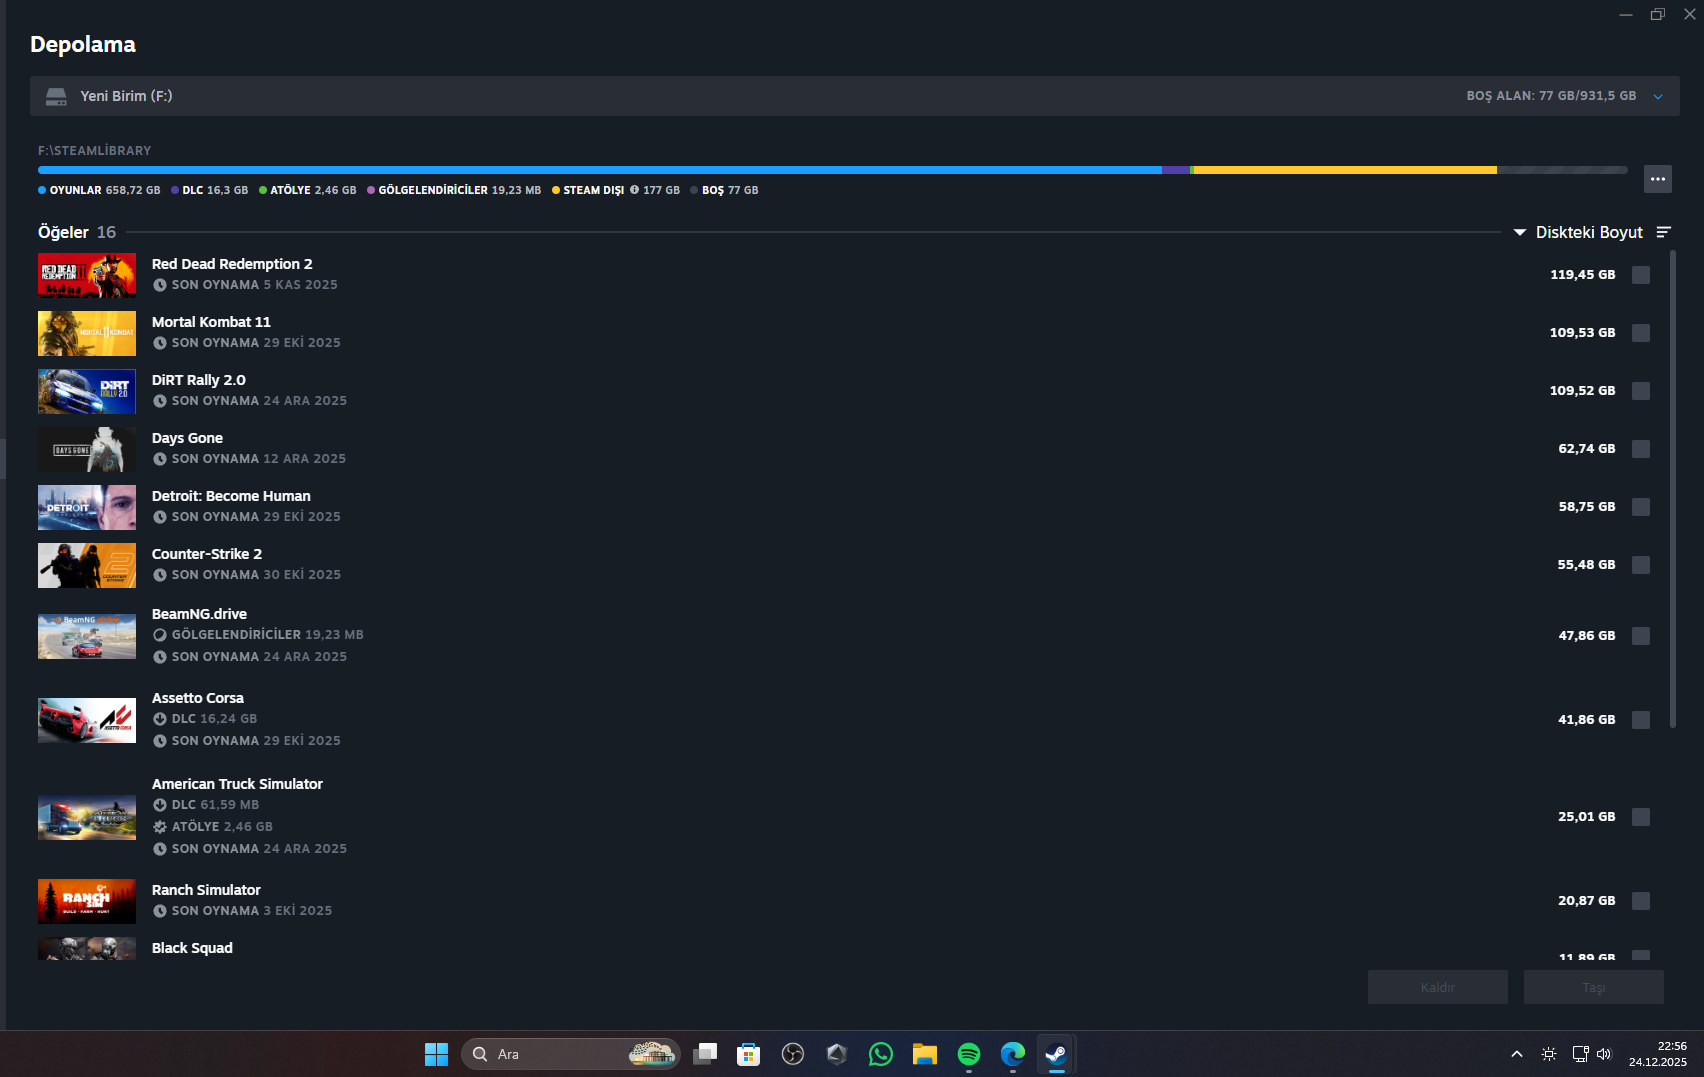
Task: Open the hexagon app on the taskbar
Action: pyautogui.click(x=837, y=1054)
